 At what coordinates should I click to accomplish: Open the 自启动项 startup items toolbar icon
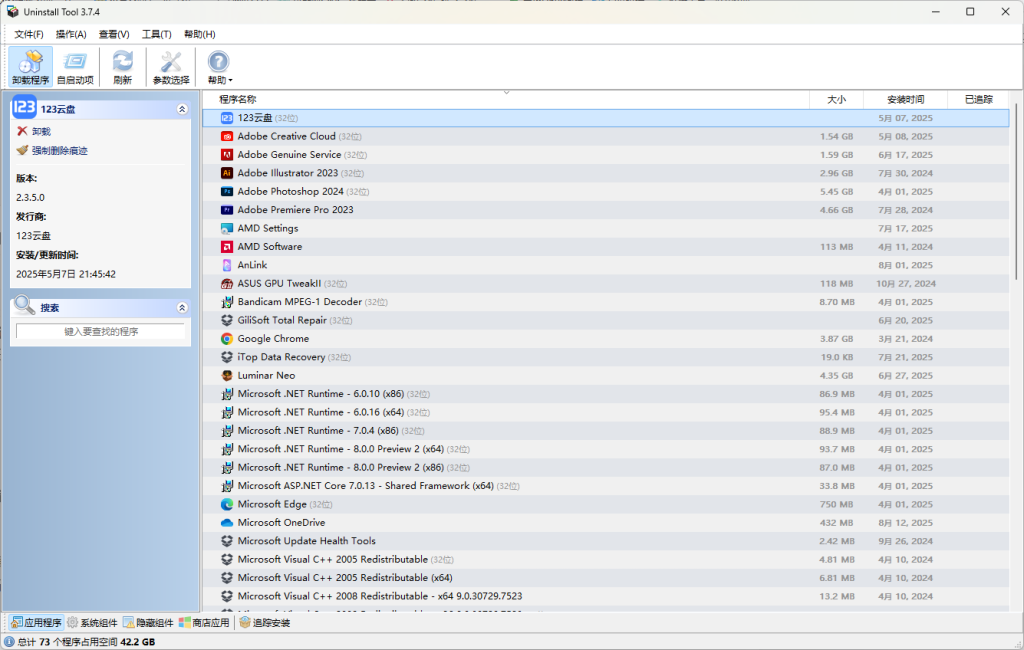(x=75, y=67)
